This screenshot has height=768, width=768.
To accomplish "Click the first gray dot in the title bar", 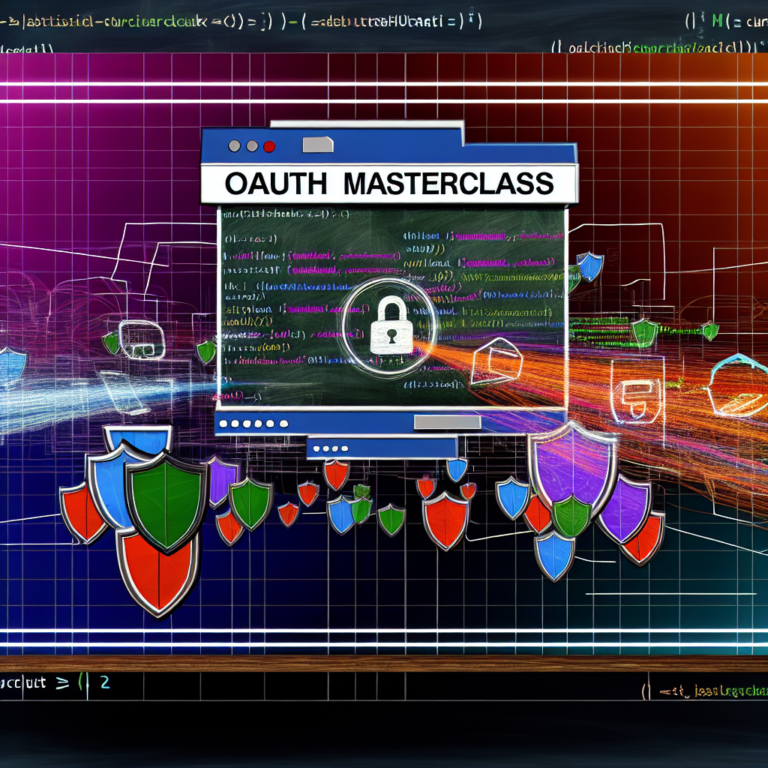I will [x=234, y=146].
